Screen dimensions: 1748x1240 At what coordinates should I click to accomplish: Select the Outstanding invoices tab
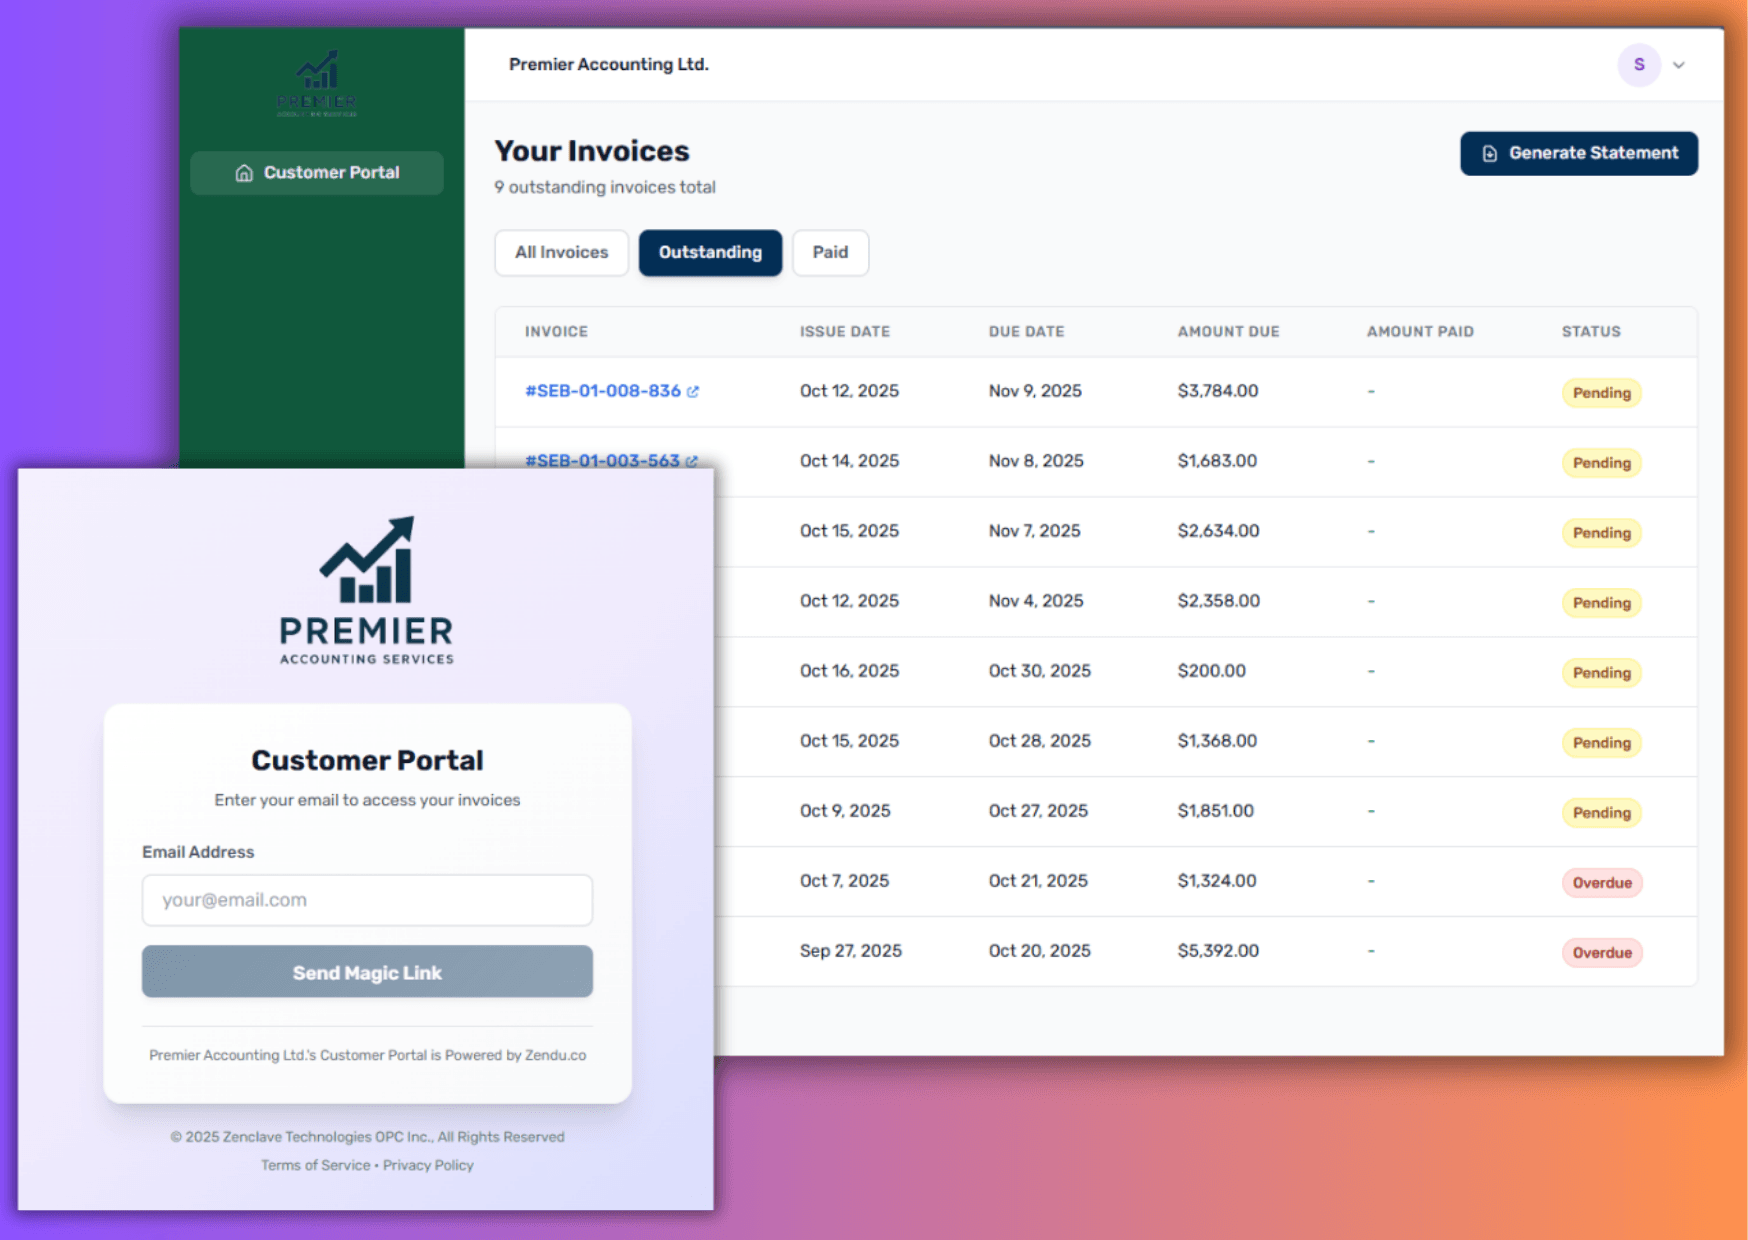(710, 253)
